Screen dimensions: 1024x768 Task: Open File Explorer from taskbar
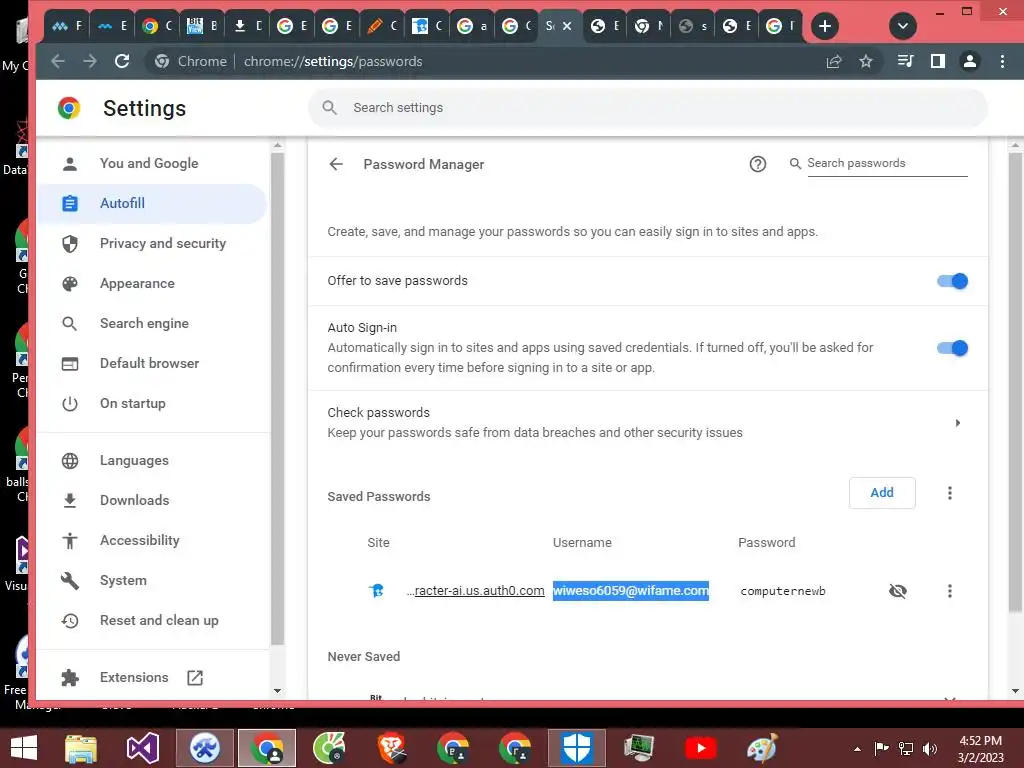point(81,748)
